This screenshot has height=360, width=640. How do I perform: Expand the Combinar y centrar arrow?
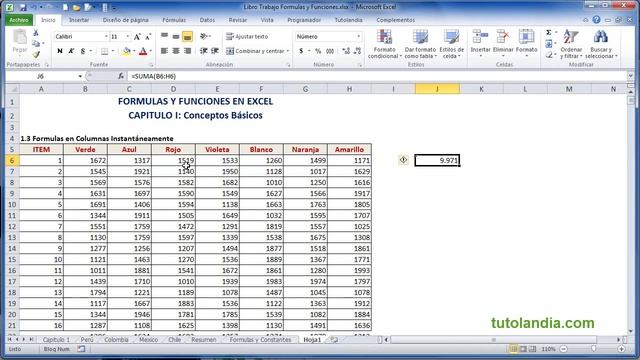pyautogui.click(x=288, y=51)
